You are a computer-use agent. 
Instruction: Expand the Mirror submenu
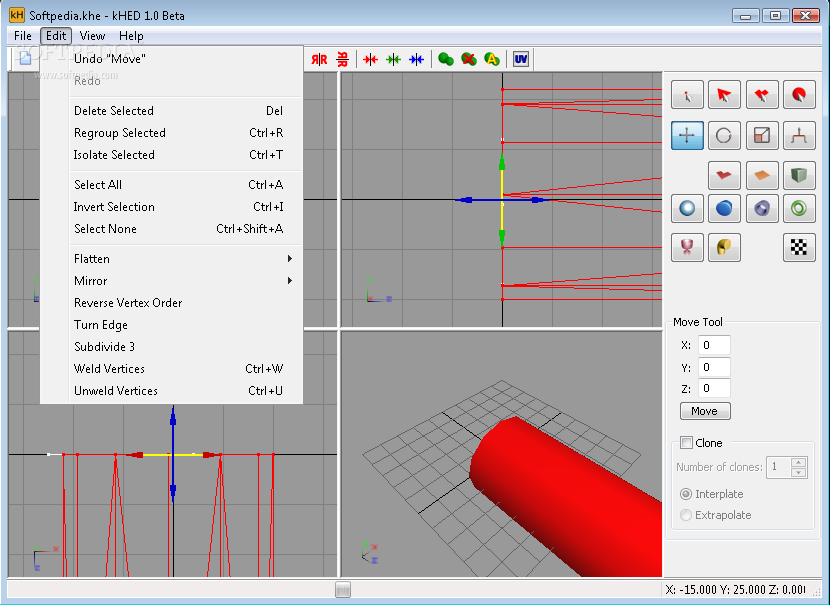pyautogui.click(x=183, y=281)
